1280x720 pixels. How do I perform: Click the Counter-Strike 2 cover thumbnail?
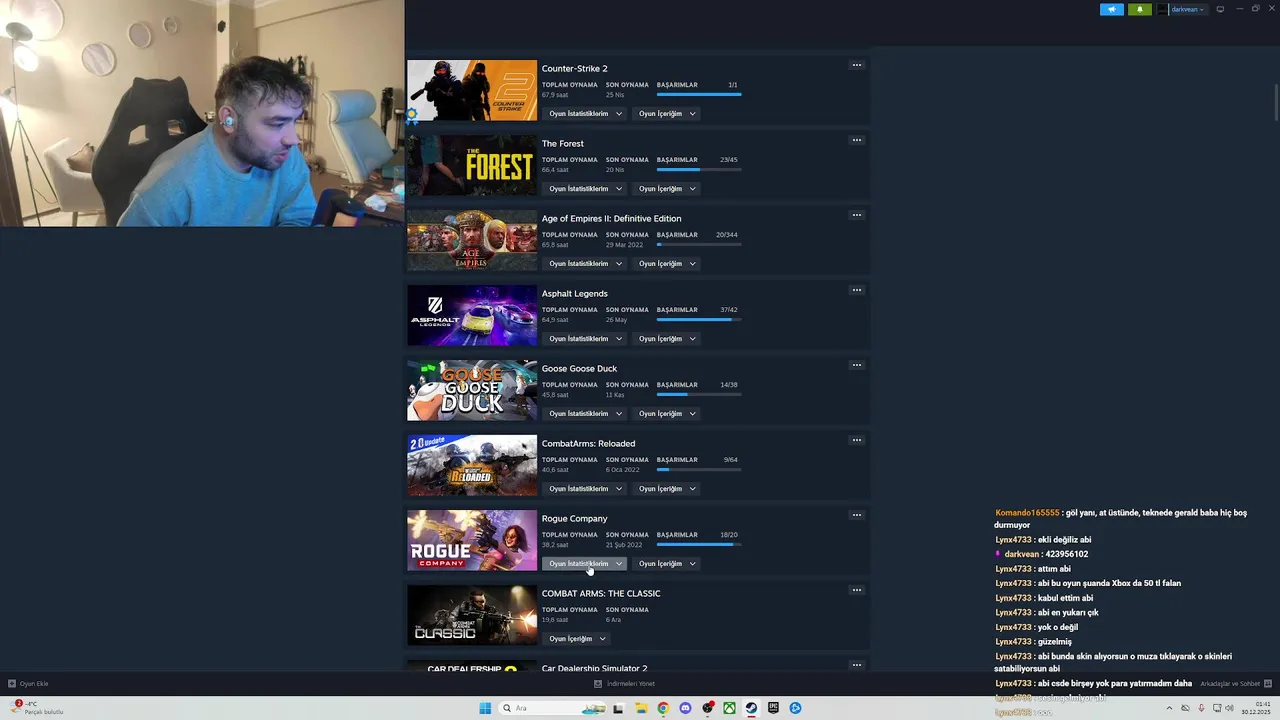pos(472,91)
